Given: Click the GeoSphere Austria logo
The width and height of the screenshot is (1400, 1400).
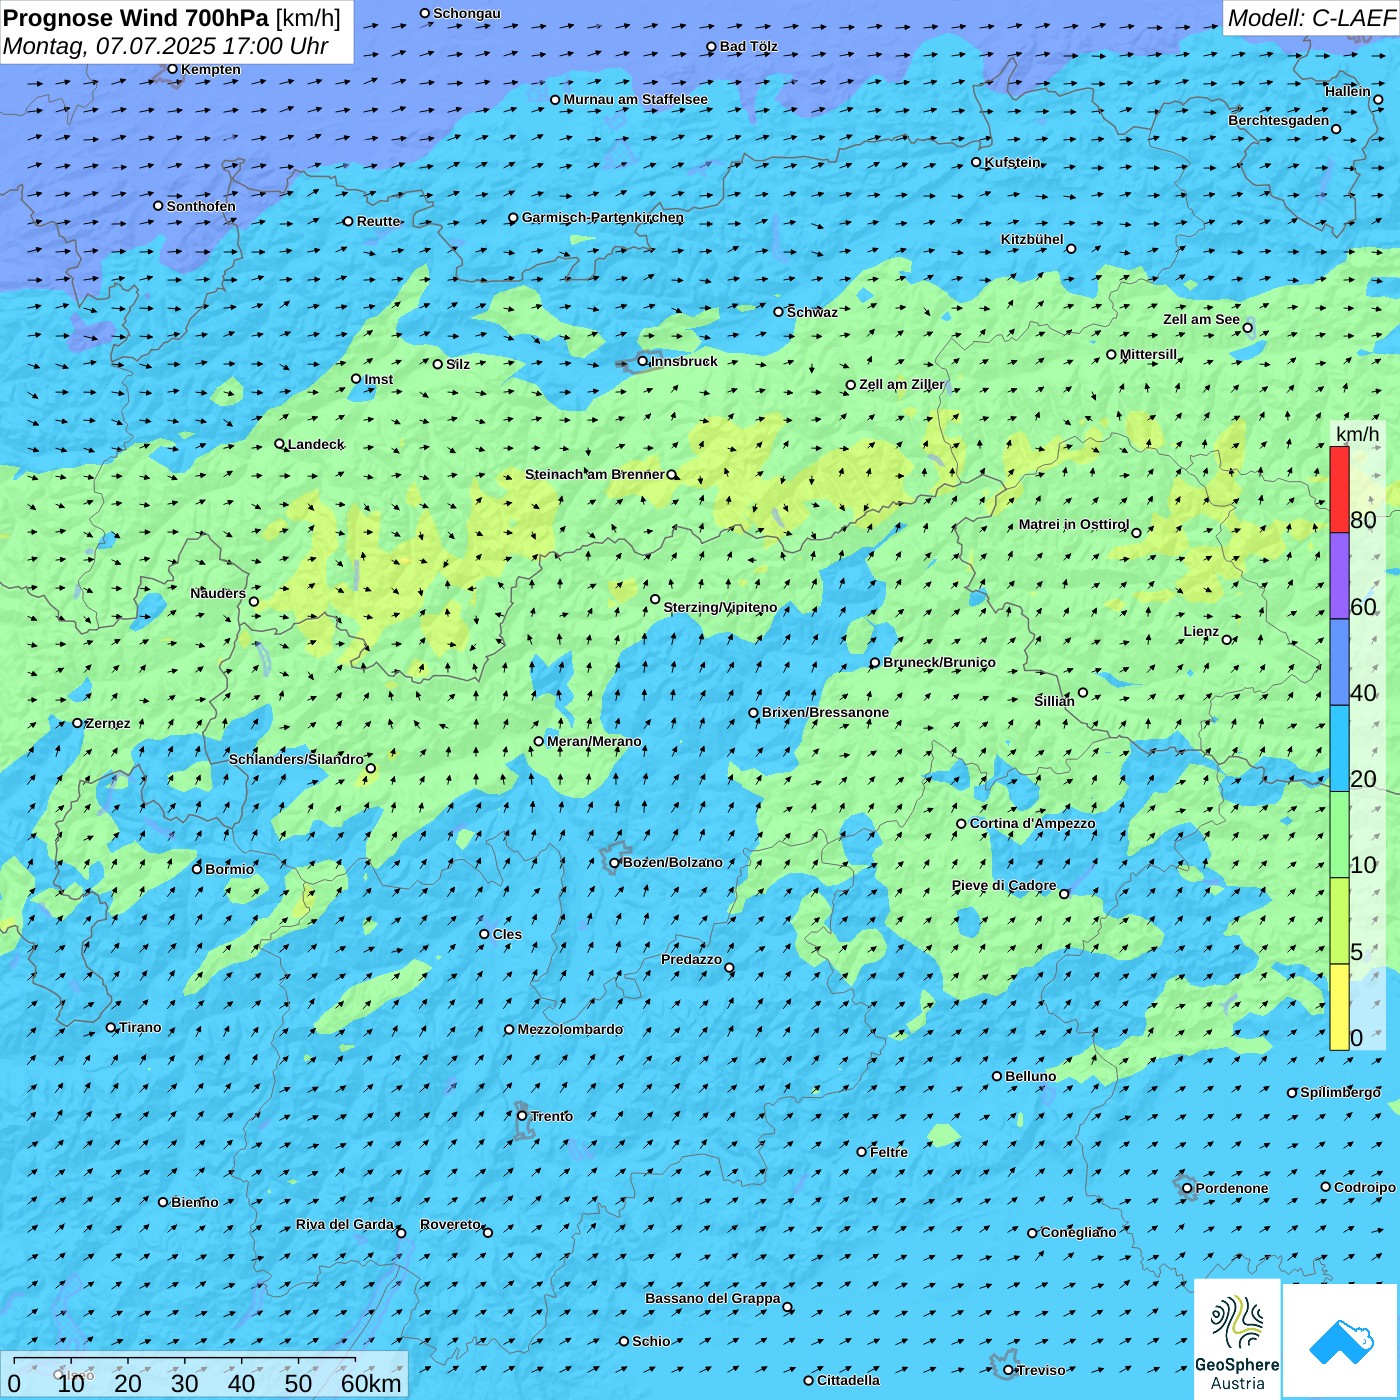Looking at the screenshot, I should (1237, 1340).
